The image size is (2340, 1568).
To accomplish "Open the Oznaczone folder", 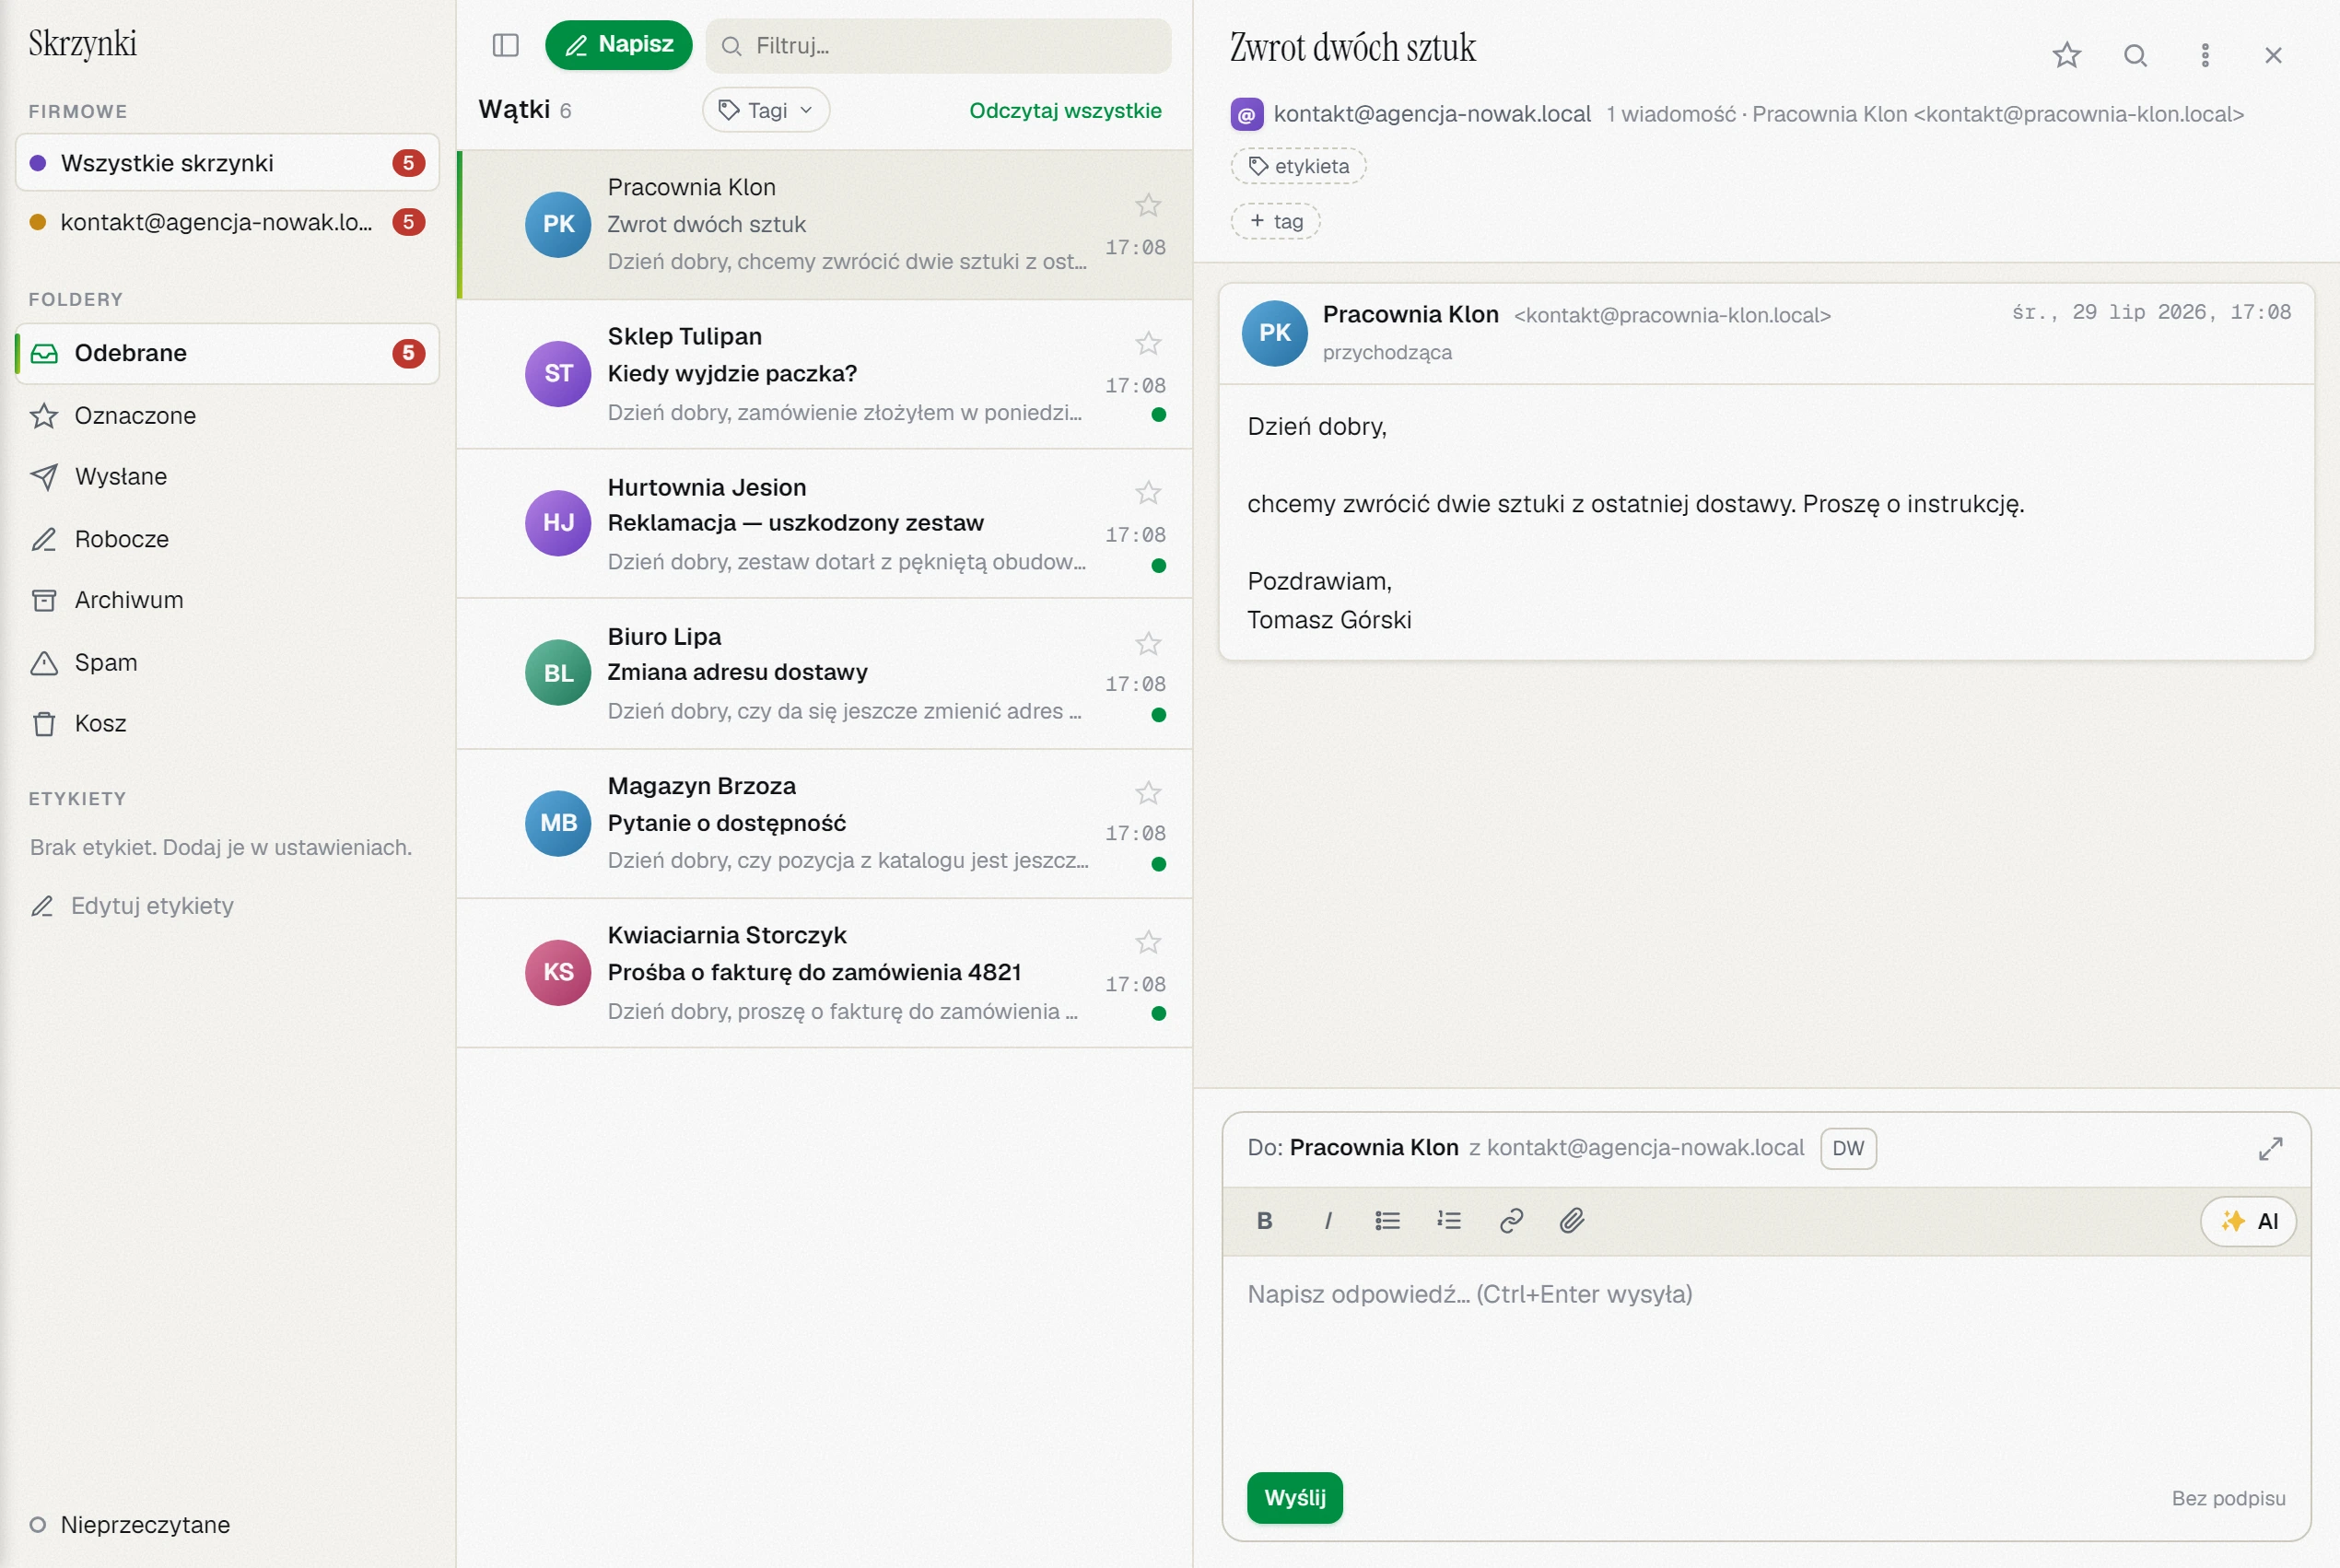I will point(227,415).
